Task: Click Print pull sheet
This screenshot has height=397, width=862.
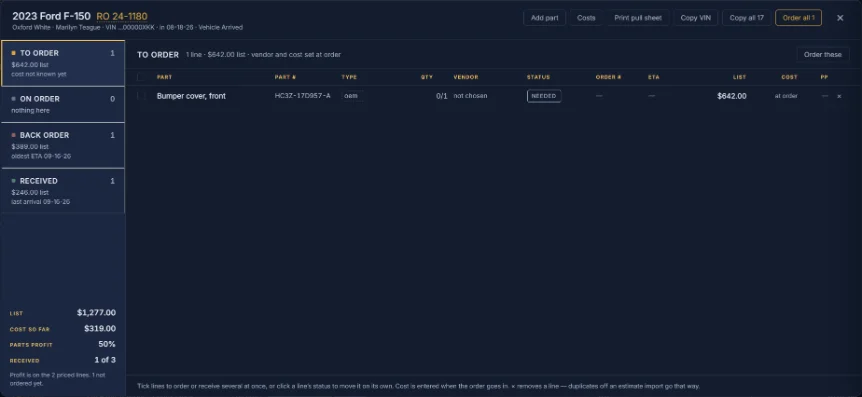Action: click(638, 18)
